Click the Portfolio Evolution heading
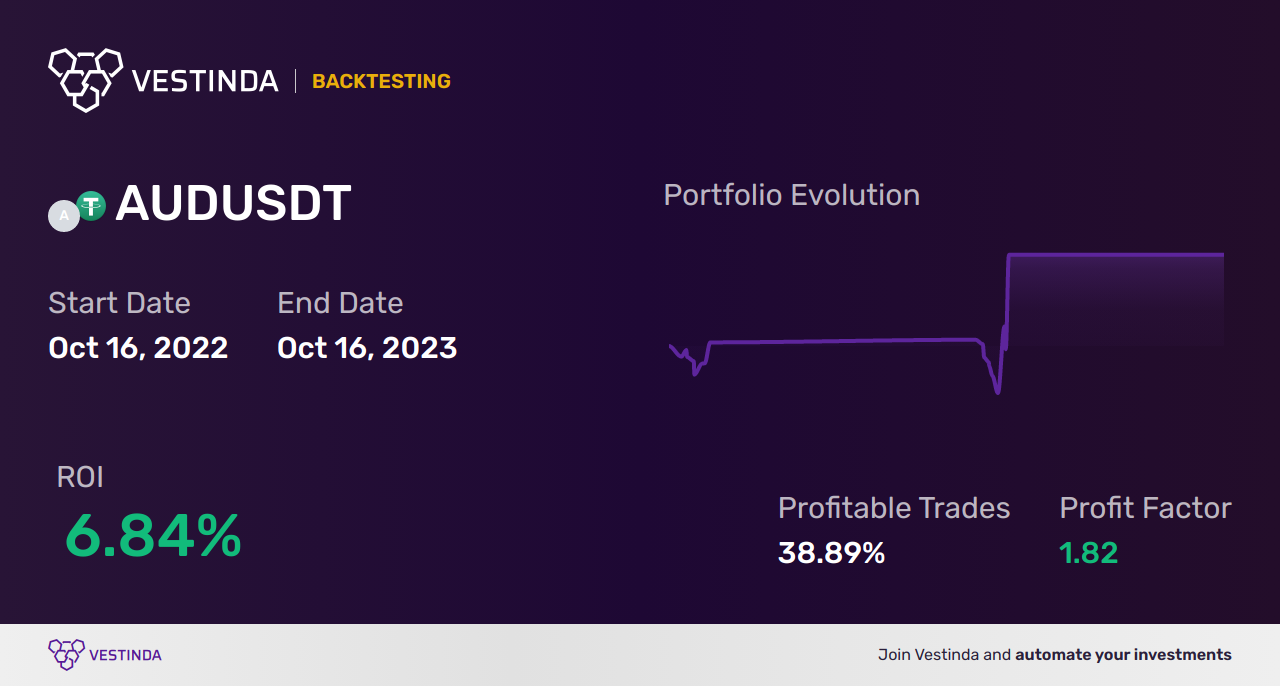This screenshot has height=686, width=1280. (x=792, y=195)
